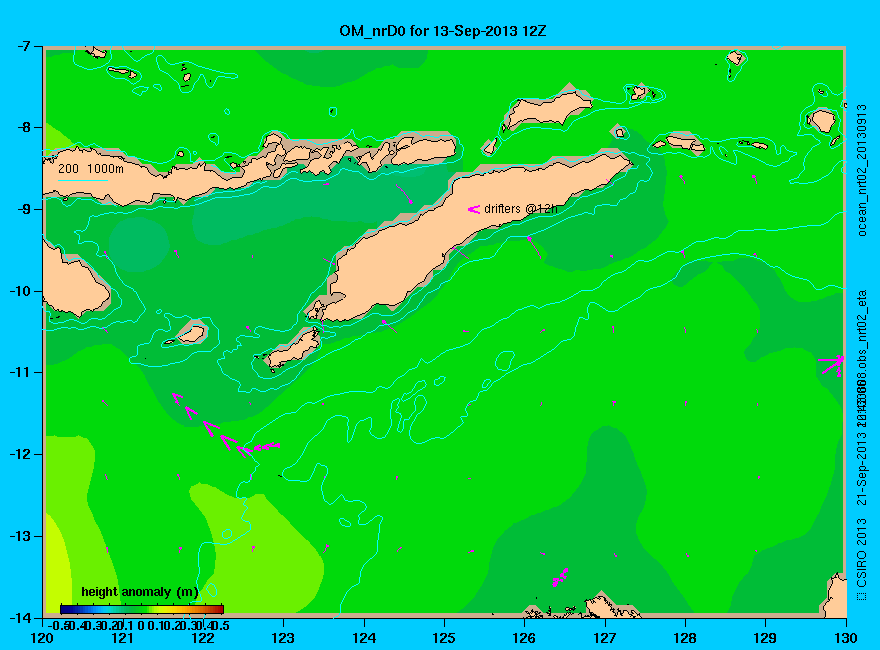Click the magenta arrow beside the drifters label
The height and width of the screenshot is (650, 880).
point(474,209)
